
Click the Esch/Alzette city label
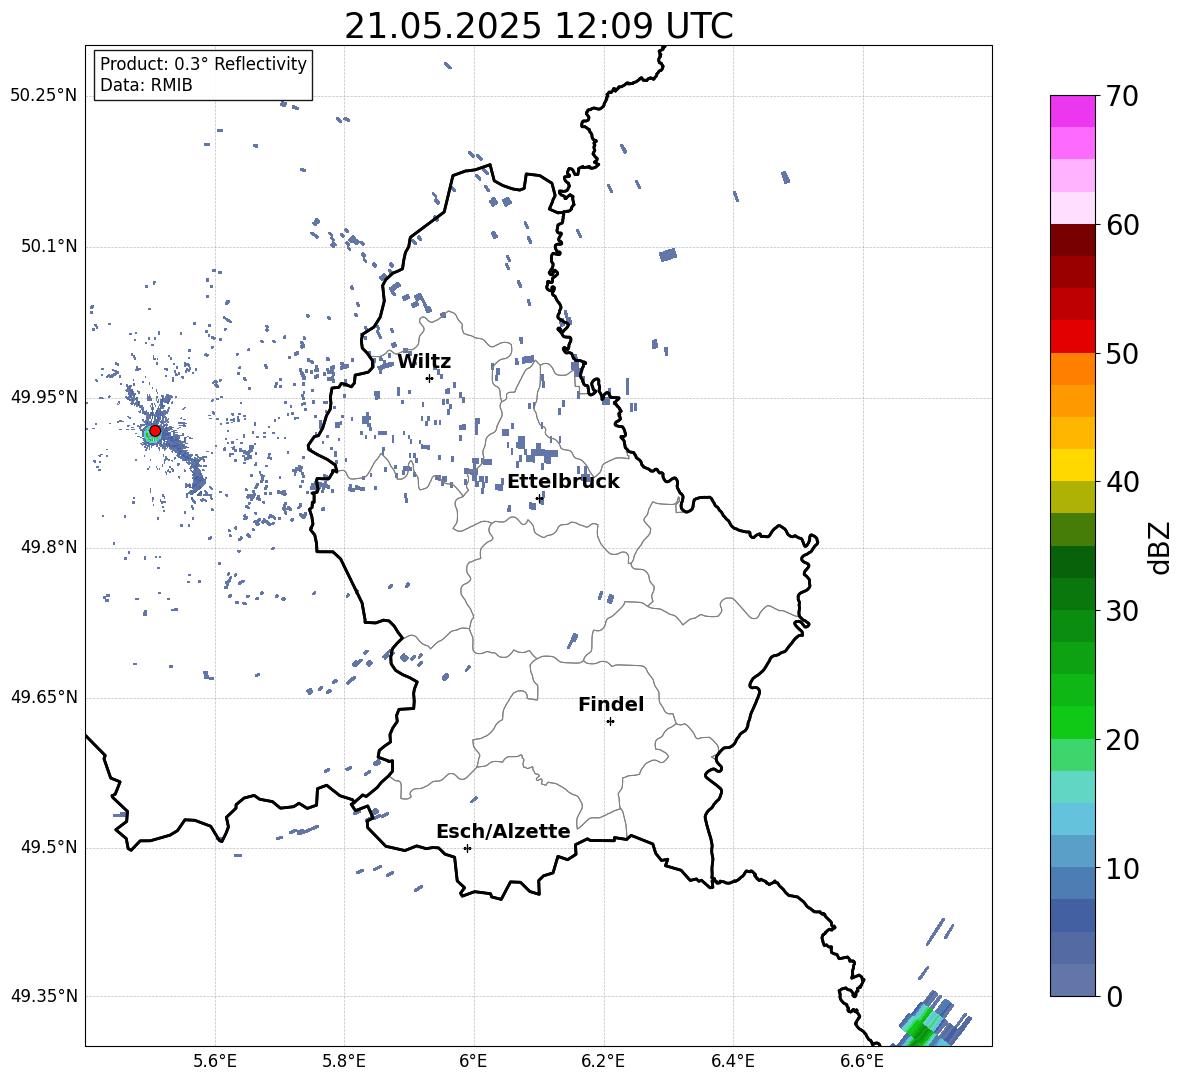tap(503, 831)
